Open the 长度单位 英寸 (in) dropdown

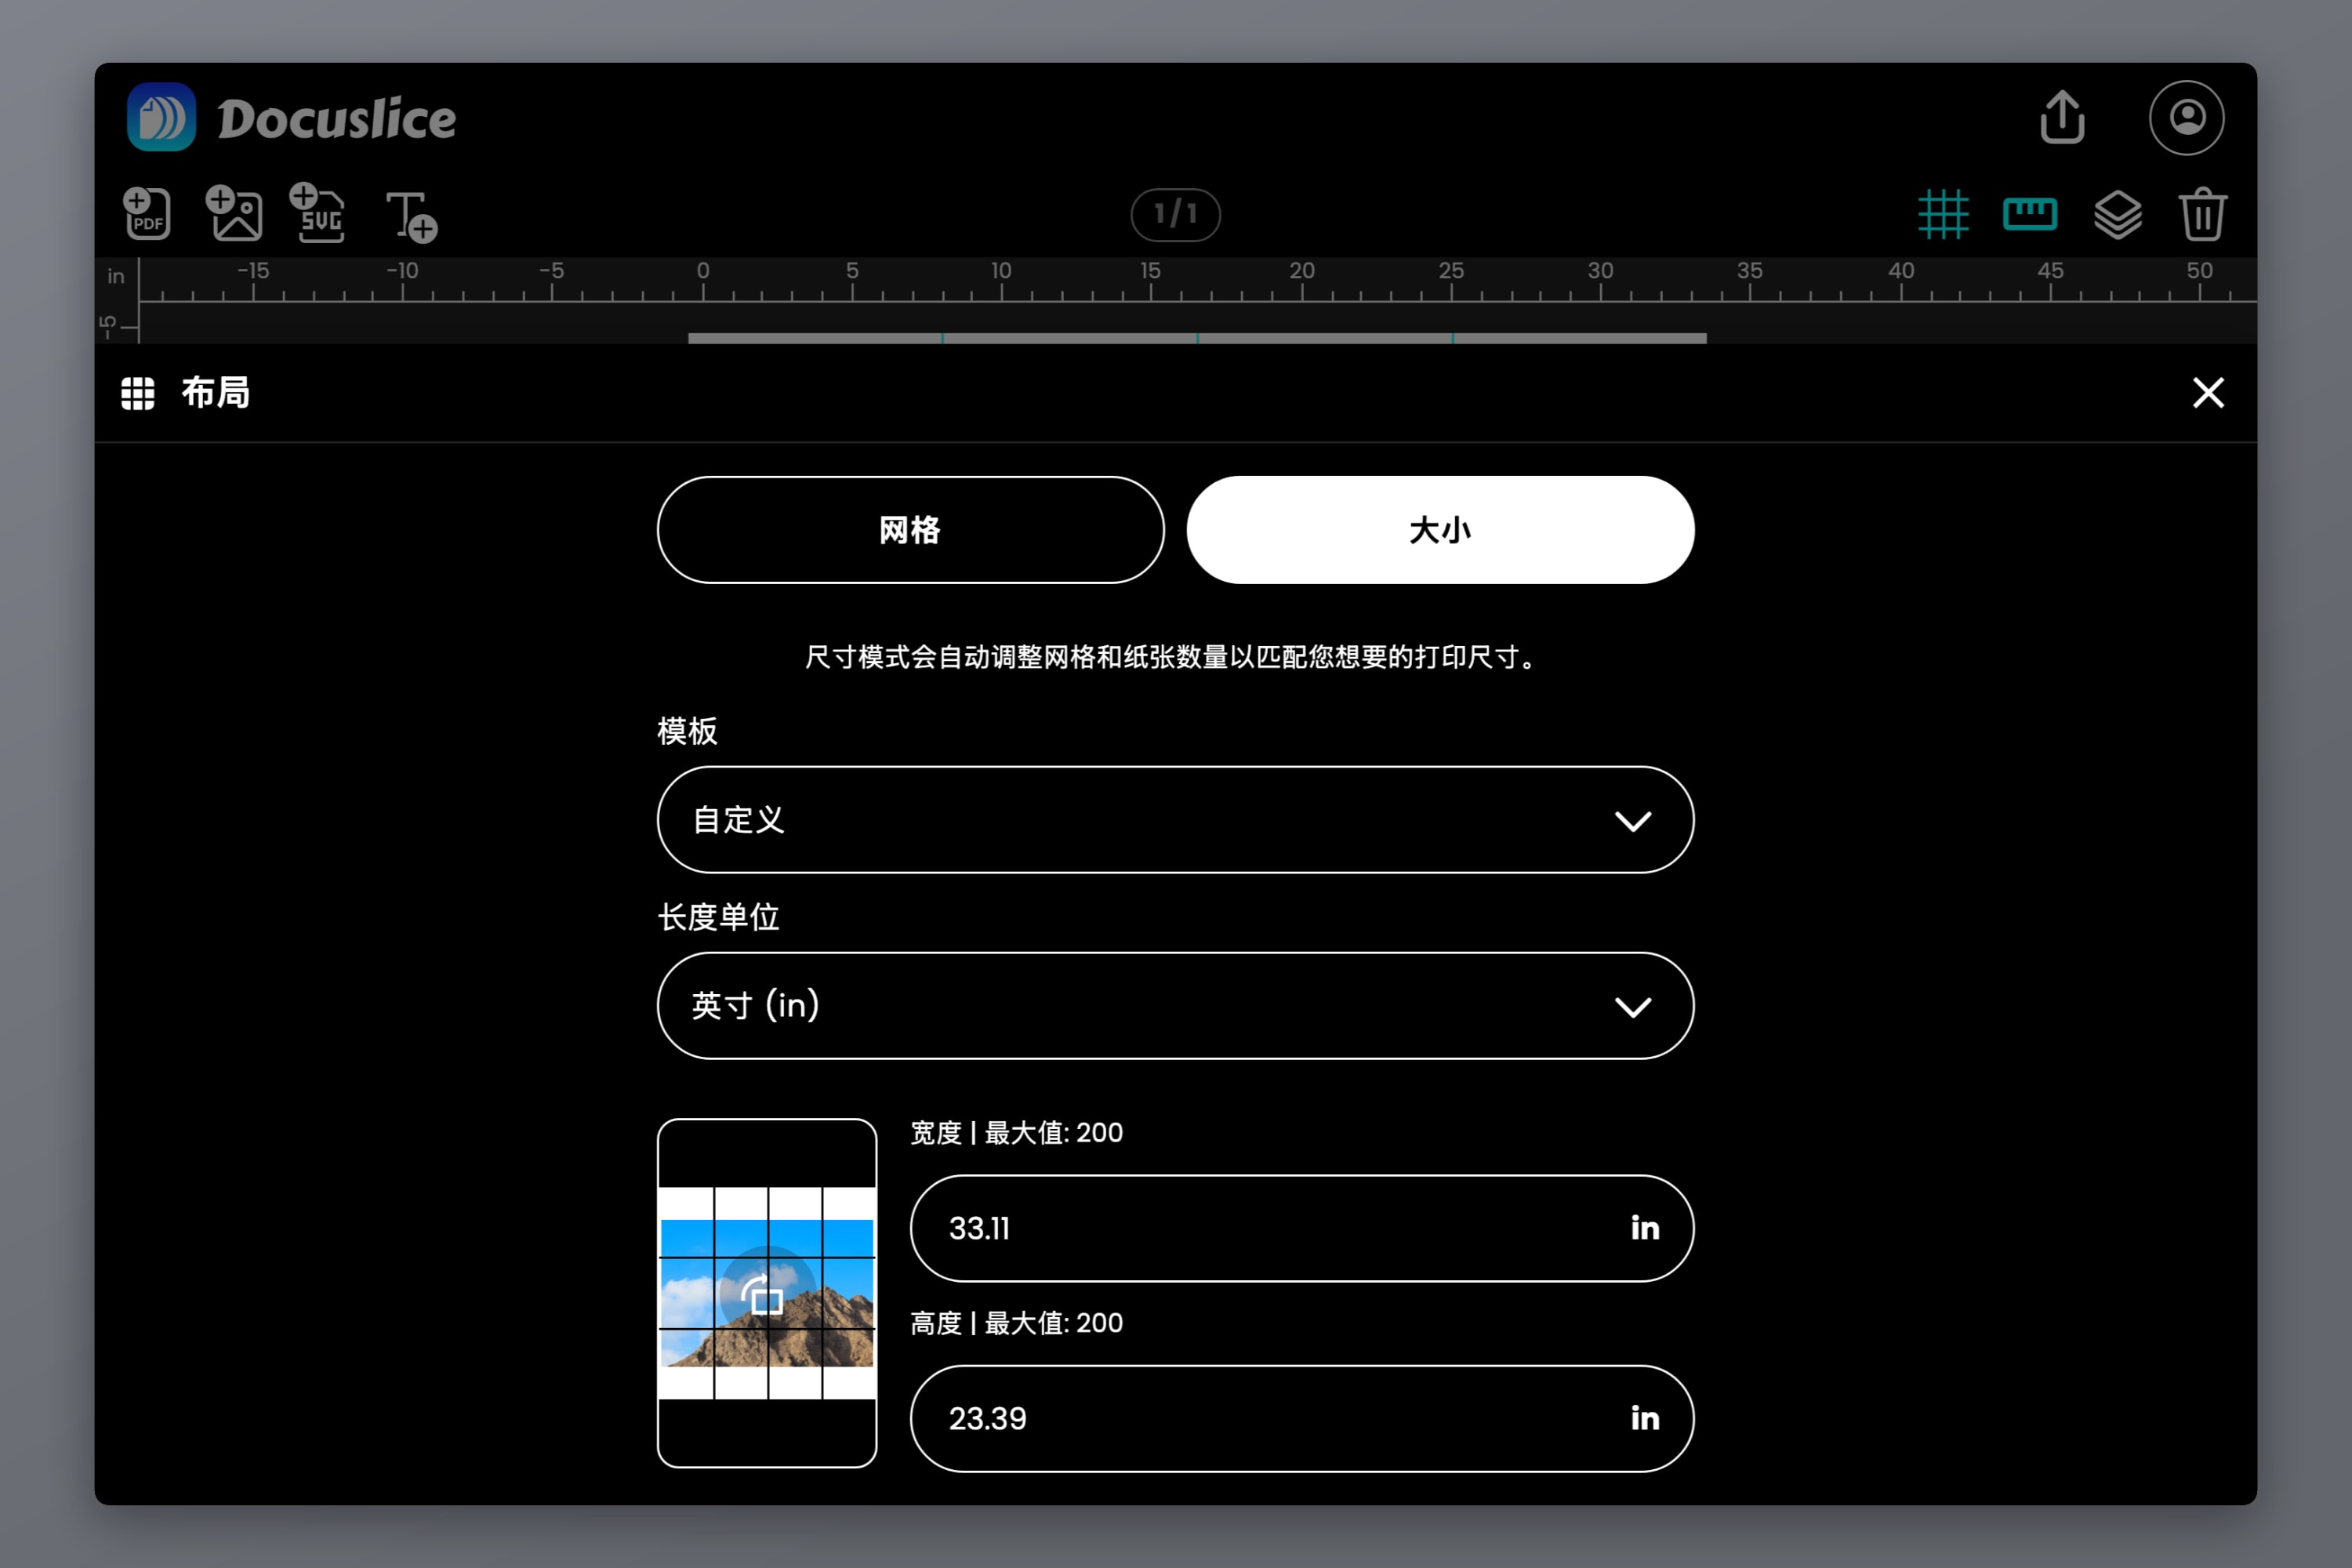(1175, 1006)
